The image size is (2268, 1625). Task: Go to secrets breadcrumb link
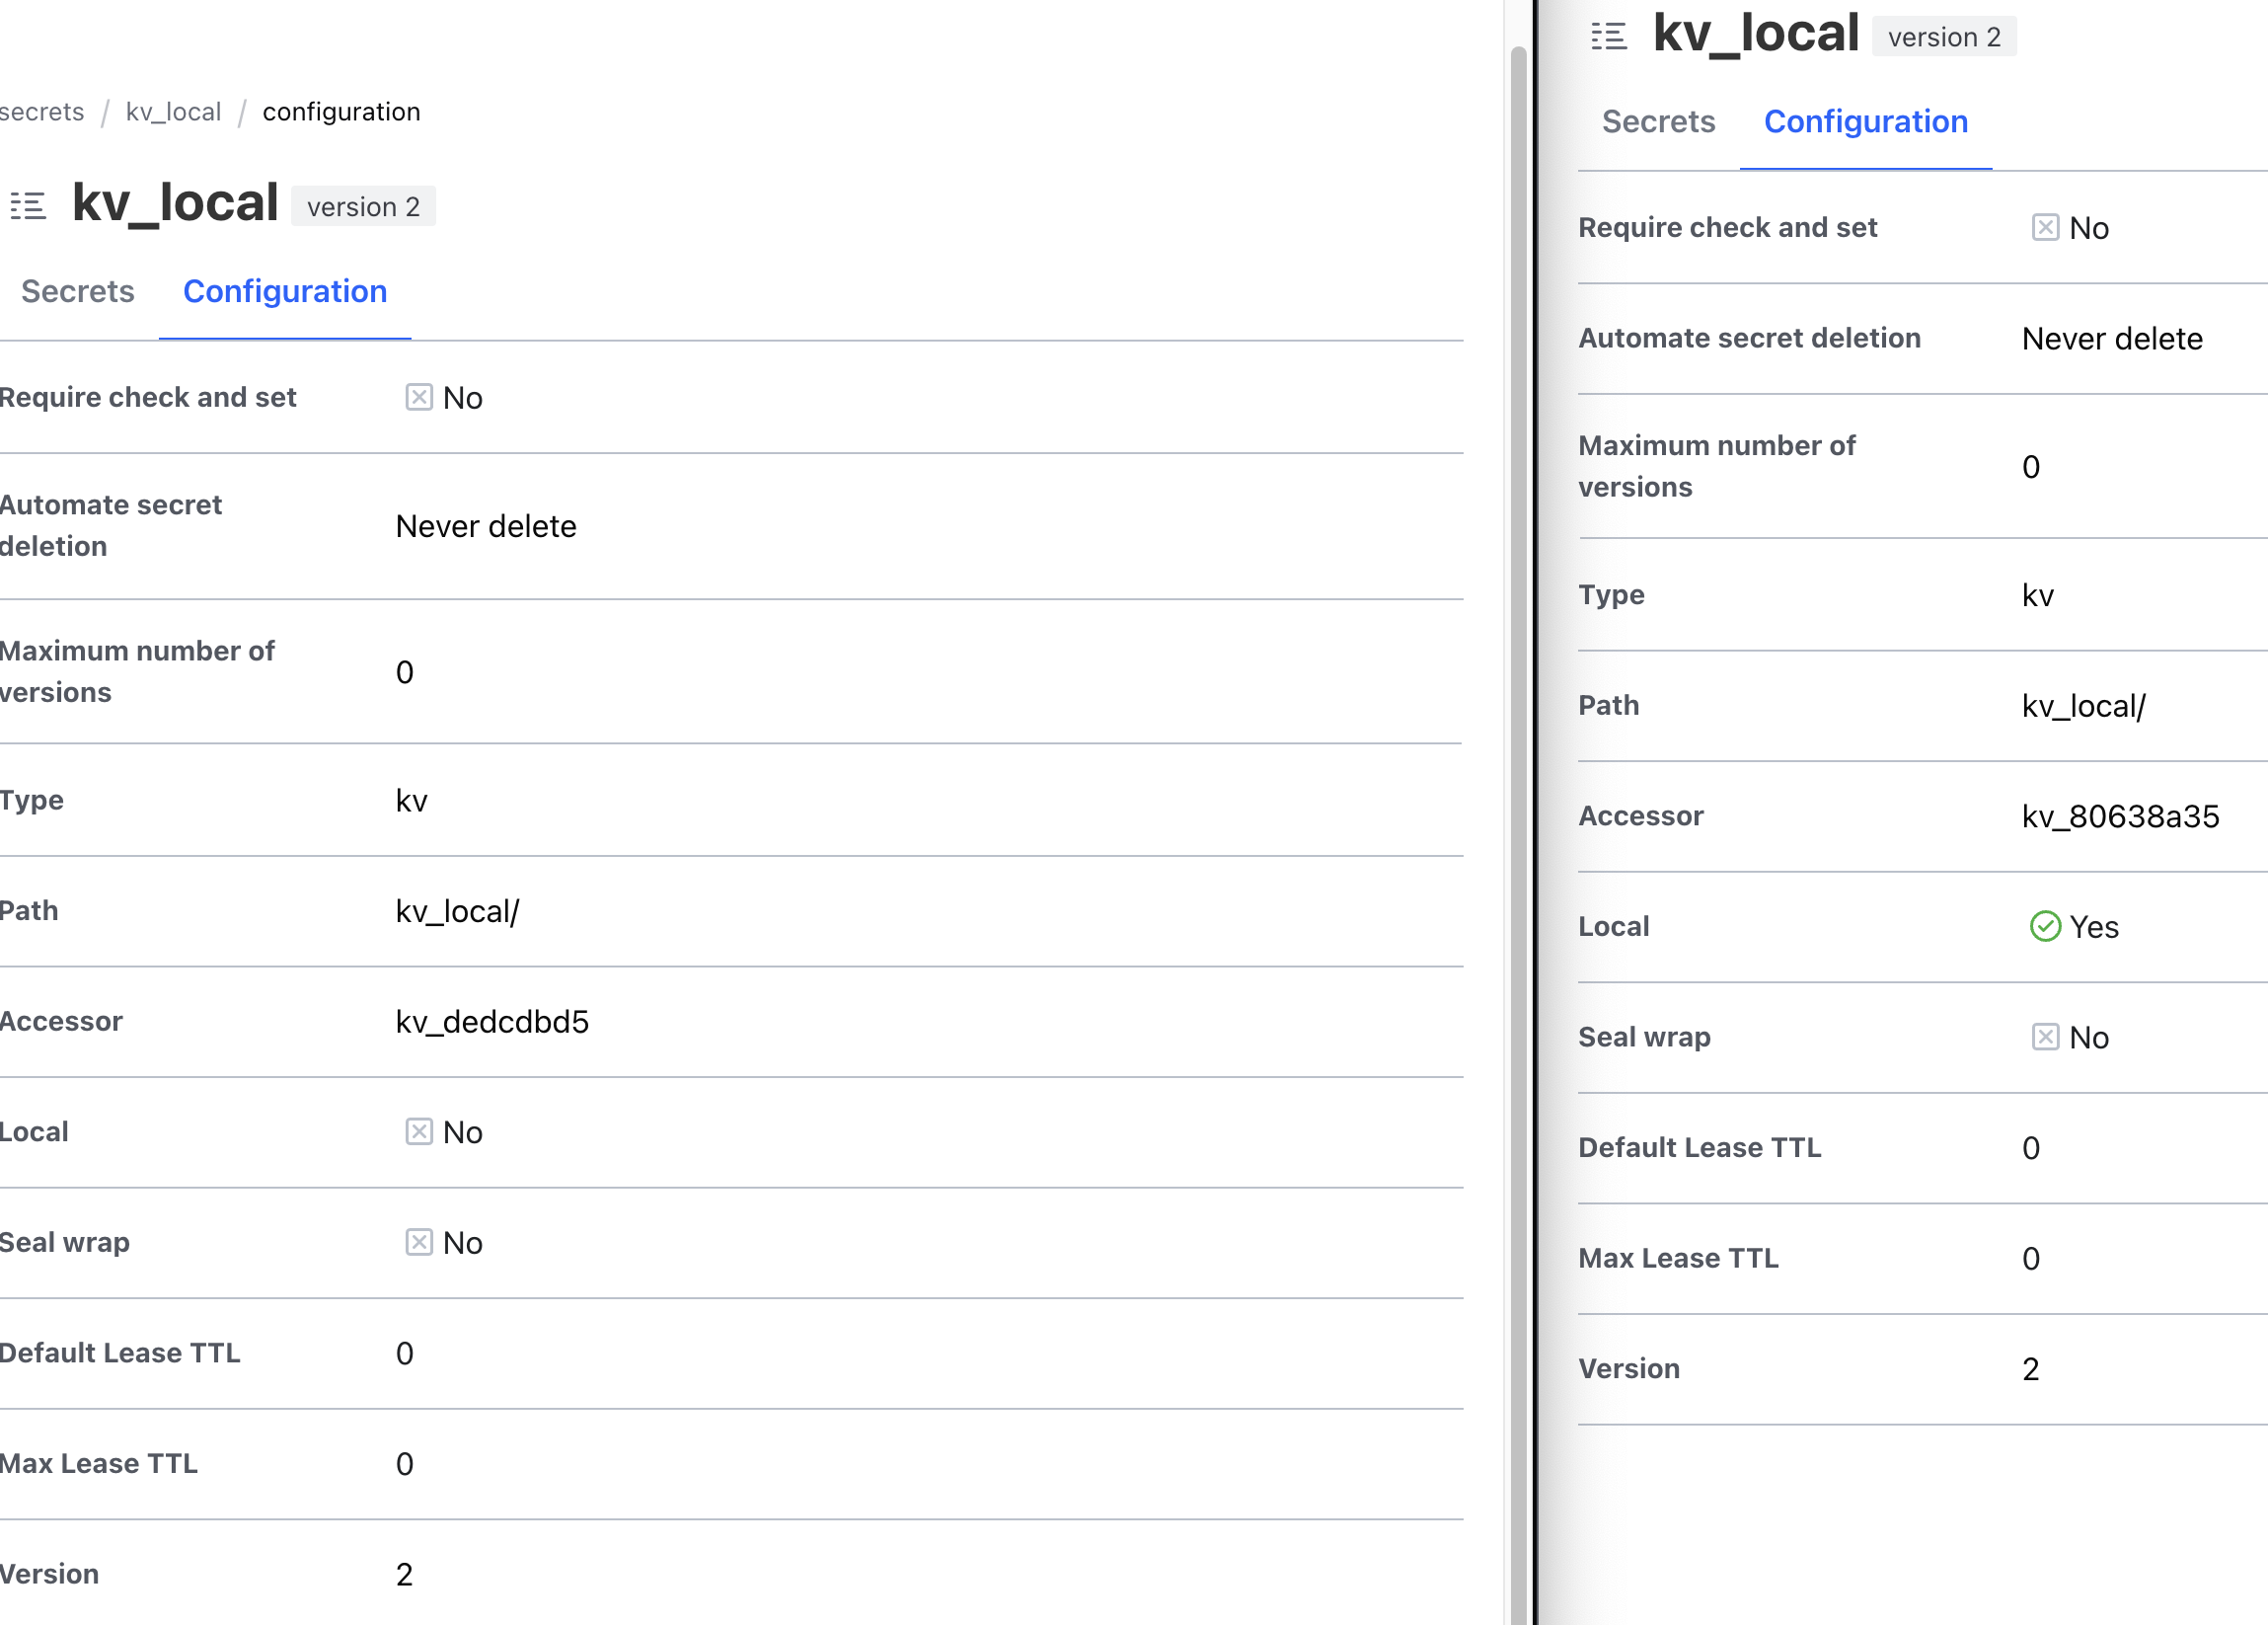point(41,111)
